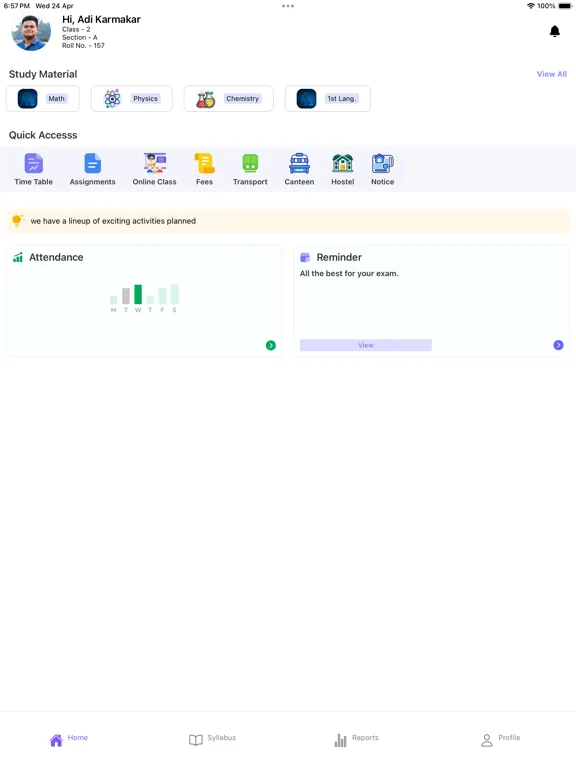The width and height of the screenshot is (576, 768).
Task: Switch to Syllabus tab
Action: (x=212, y=739)
